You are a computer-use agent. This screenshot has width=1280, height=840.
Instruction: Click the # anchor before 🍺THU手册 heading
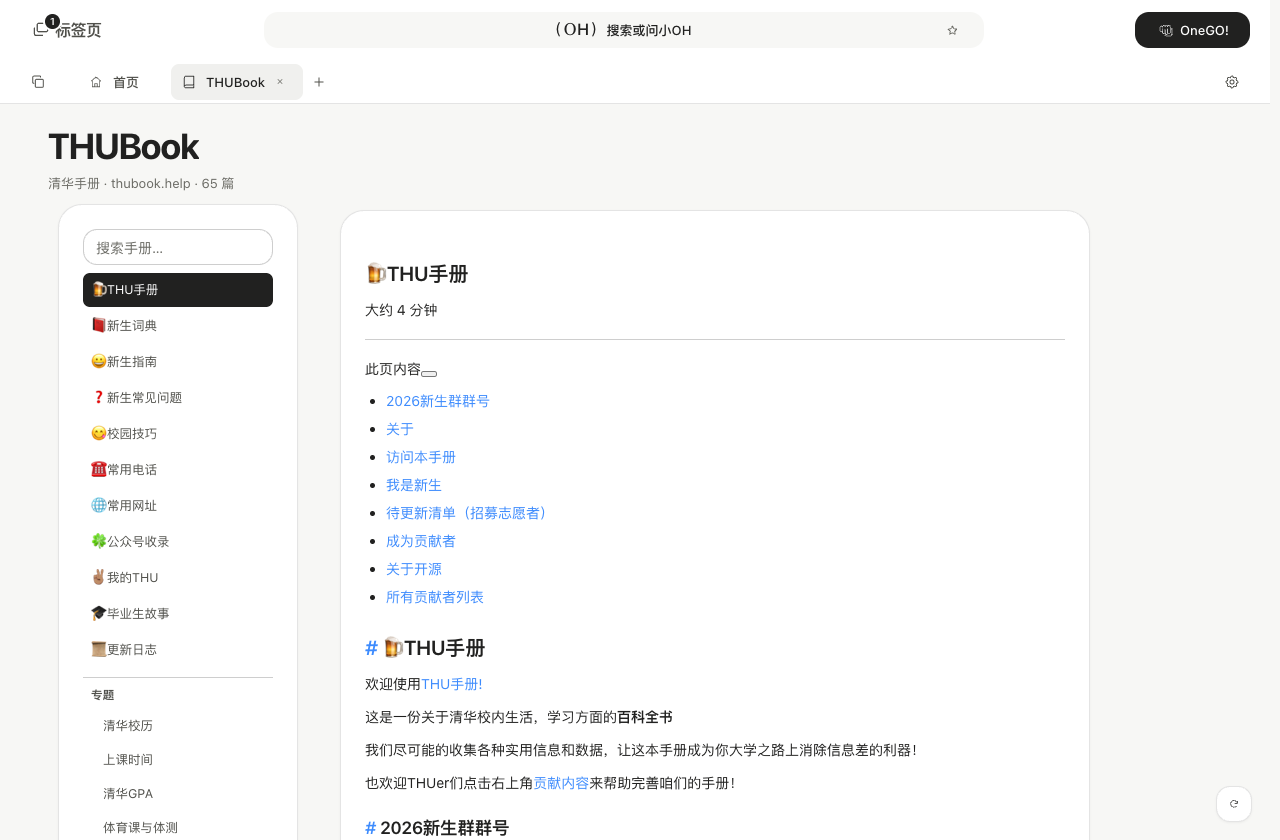[x=371, y=648]
